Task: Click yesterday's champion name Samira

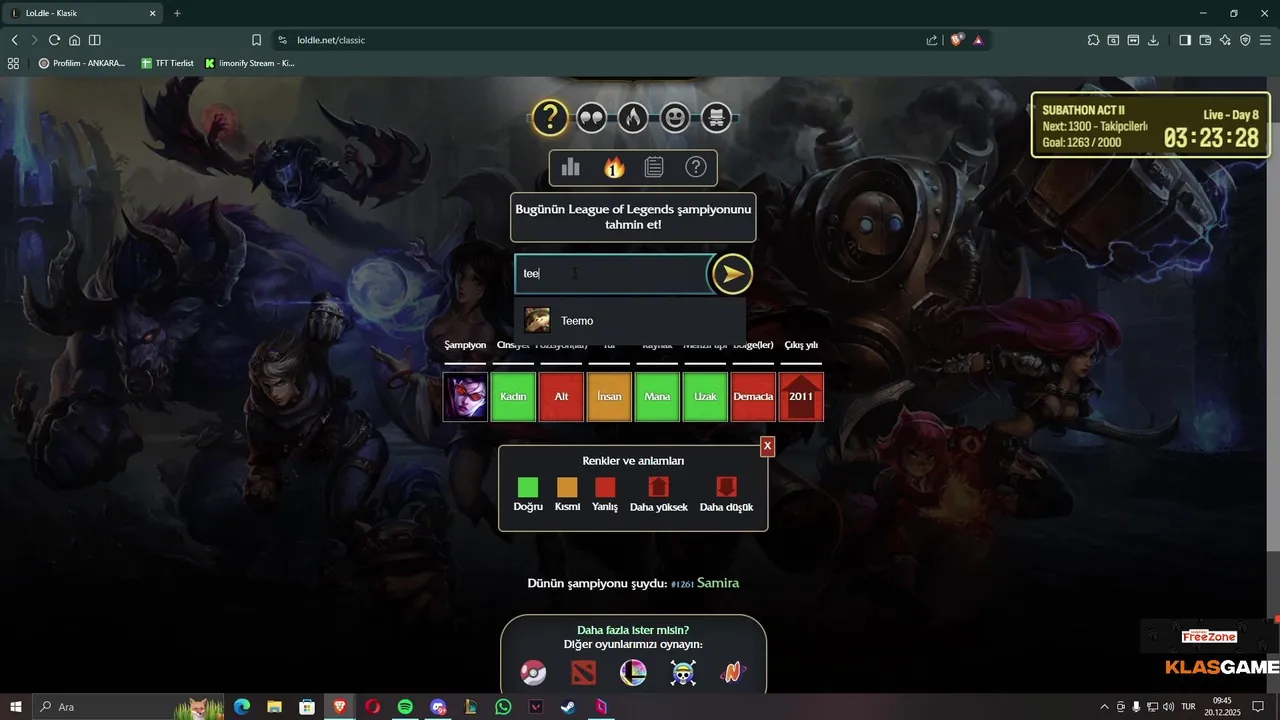Action: point(718,582)
